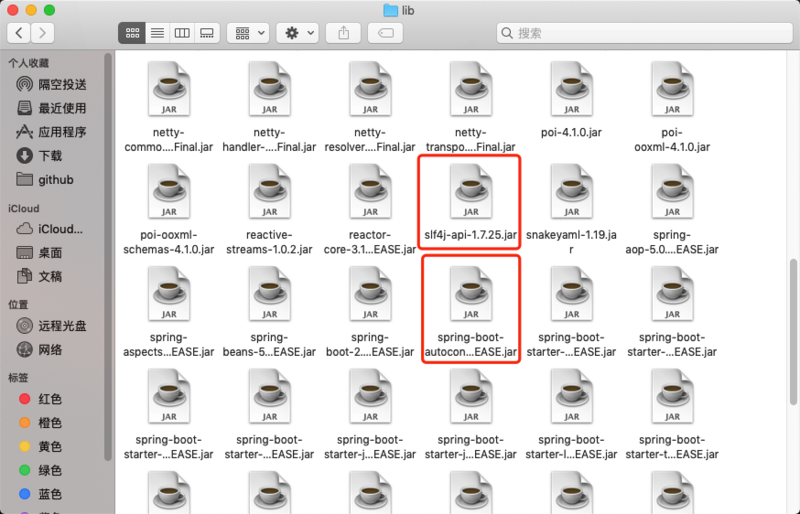Select the 红色 red tag
800x514 pixels.
(x=40, y=399)
